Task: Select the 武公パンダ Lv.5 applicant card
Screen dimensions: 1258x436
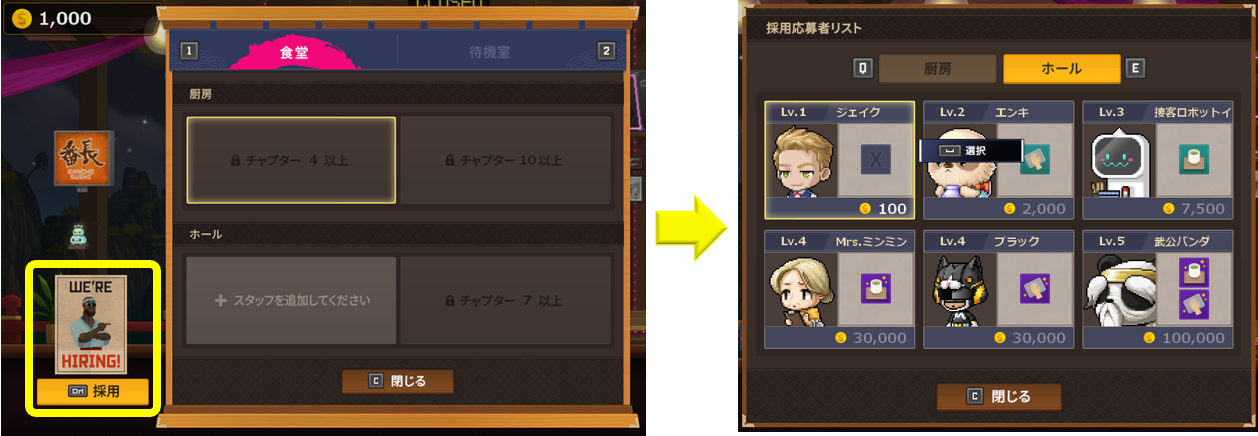Action: click(x=1158, y=289)
